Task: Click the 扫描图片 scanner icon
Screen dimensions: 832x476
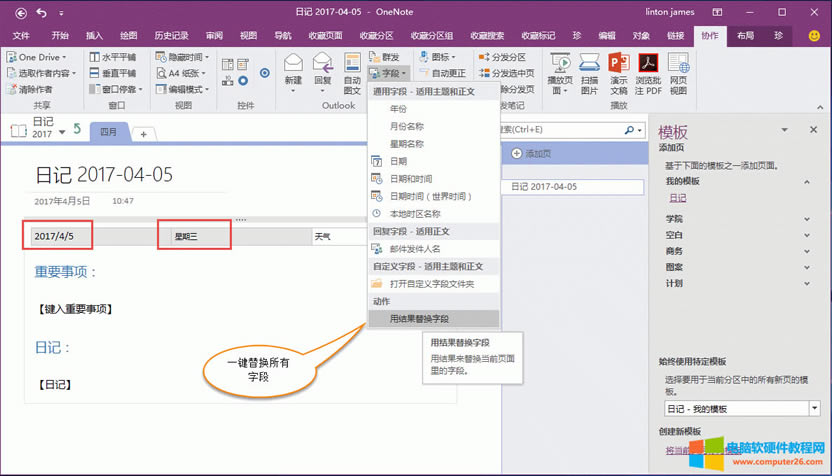Action: click(x=590, y=66)
